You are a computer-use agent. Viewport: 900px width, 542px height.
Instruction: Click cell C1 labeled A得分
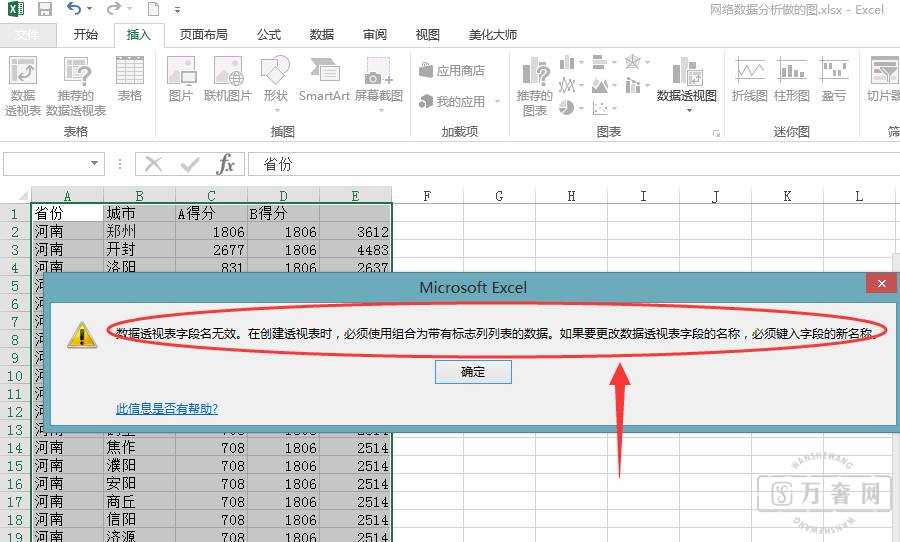coord(211,214)
